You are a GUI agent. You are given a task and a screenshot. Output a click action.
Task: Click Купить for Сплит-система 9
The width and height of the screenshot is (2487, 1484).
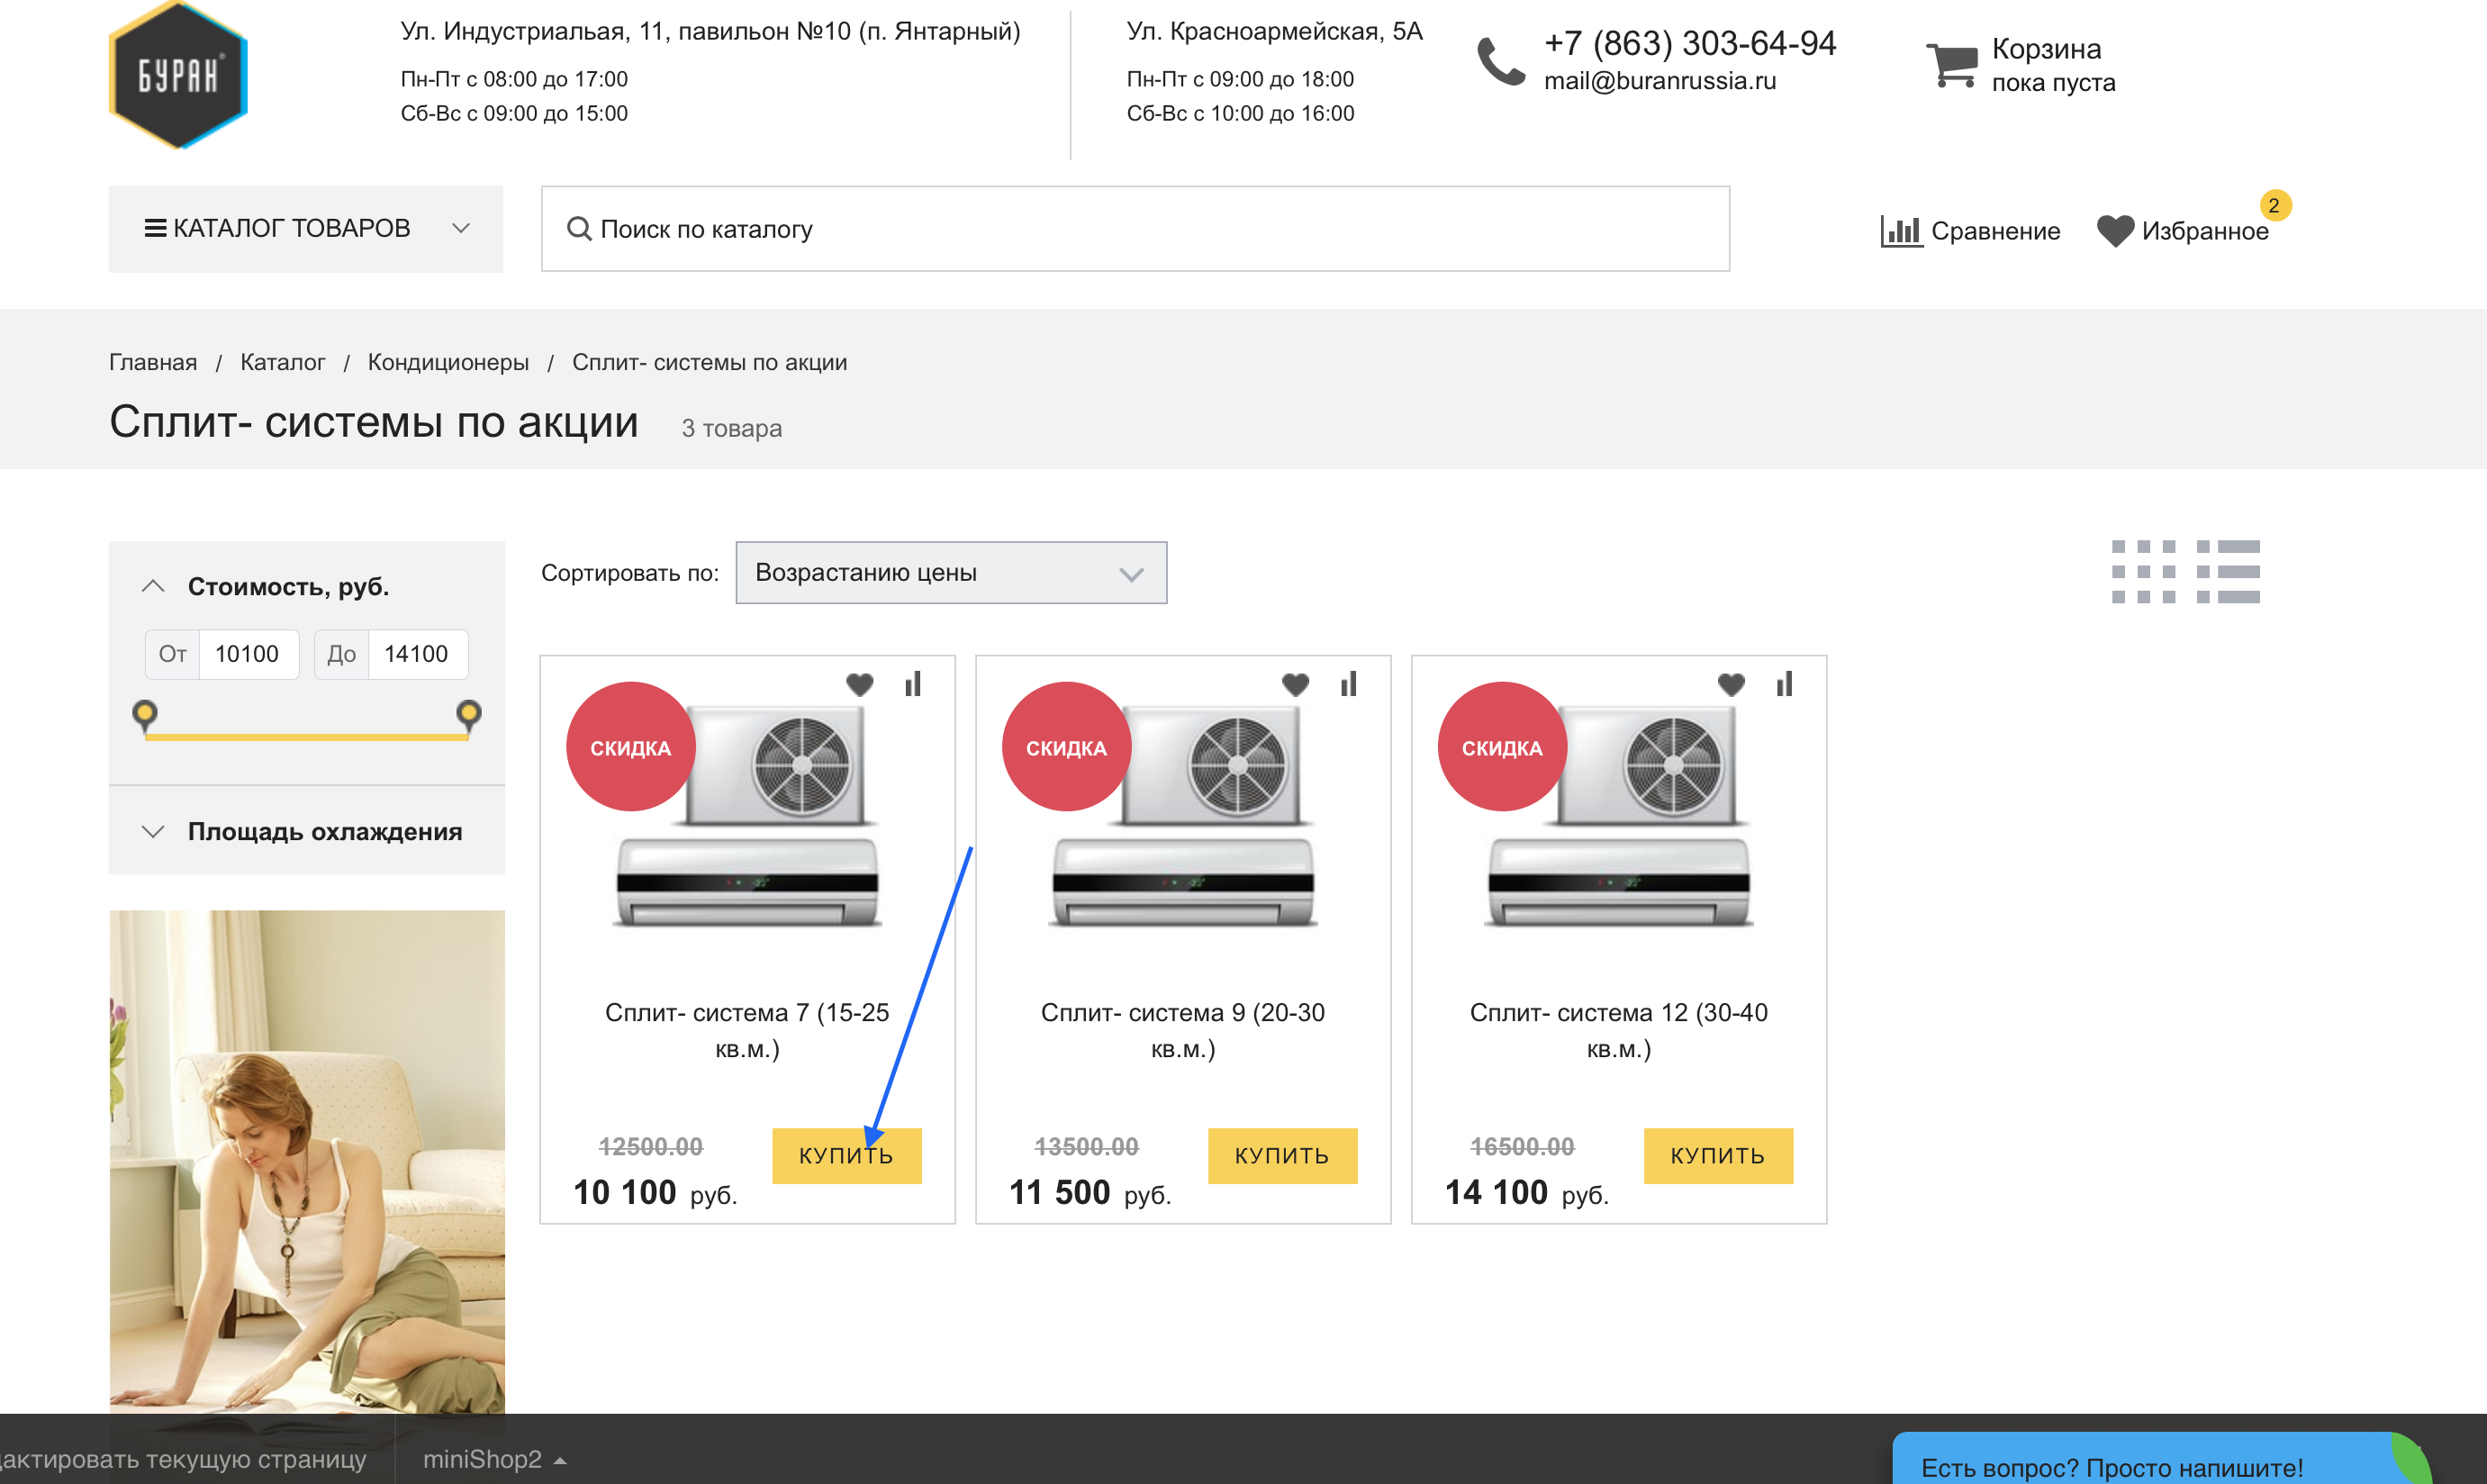click(x=1281, y=1156)
